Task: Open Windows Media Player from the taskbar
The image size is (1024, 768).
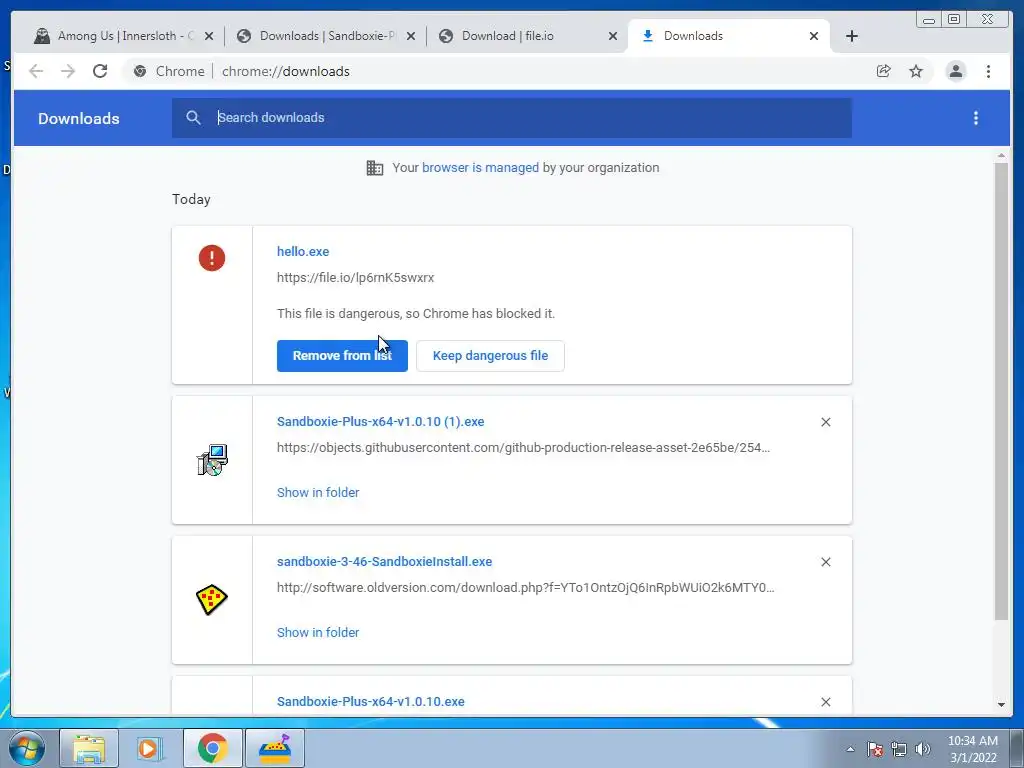Action: (149, 748)
